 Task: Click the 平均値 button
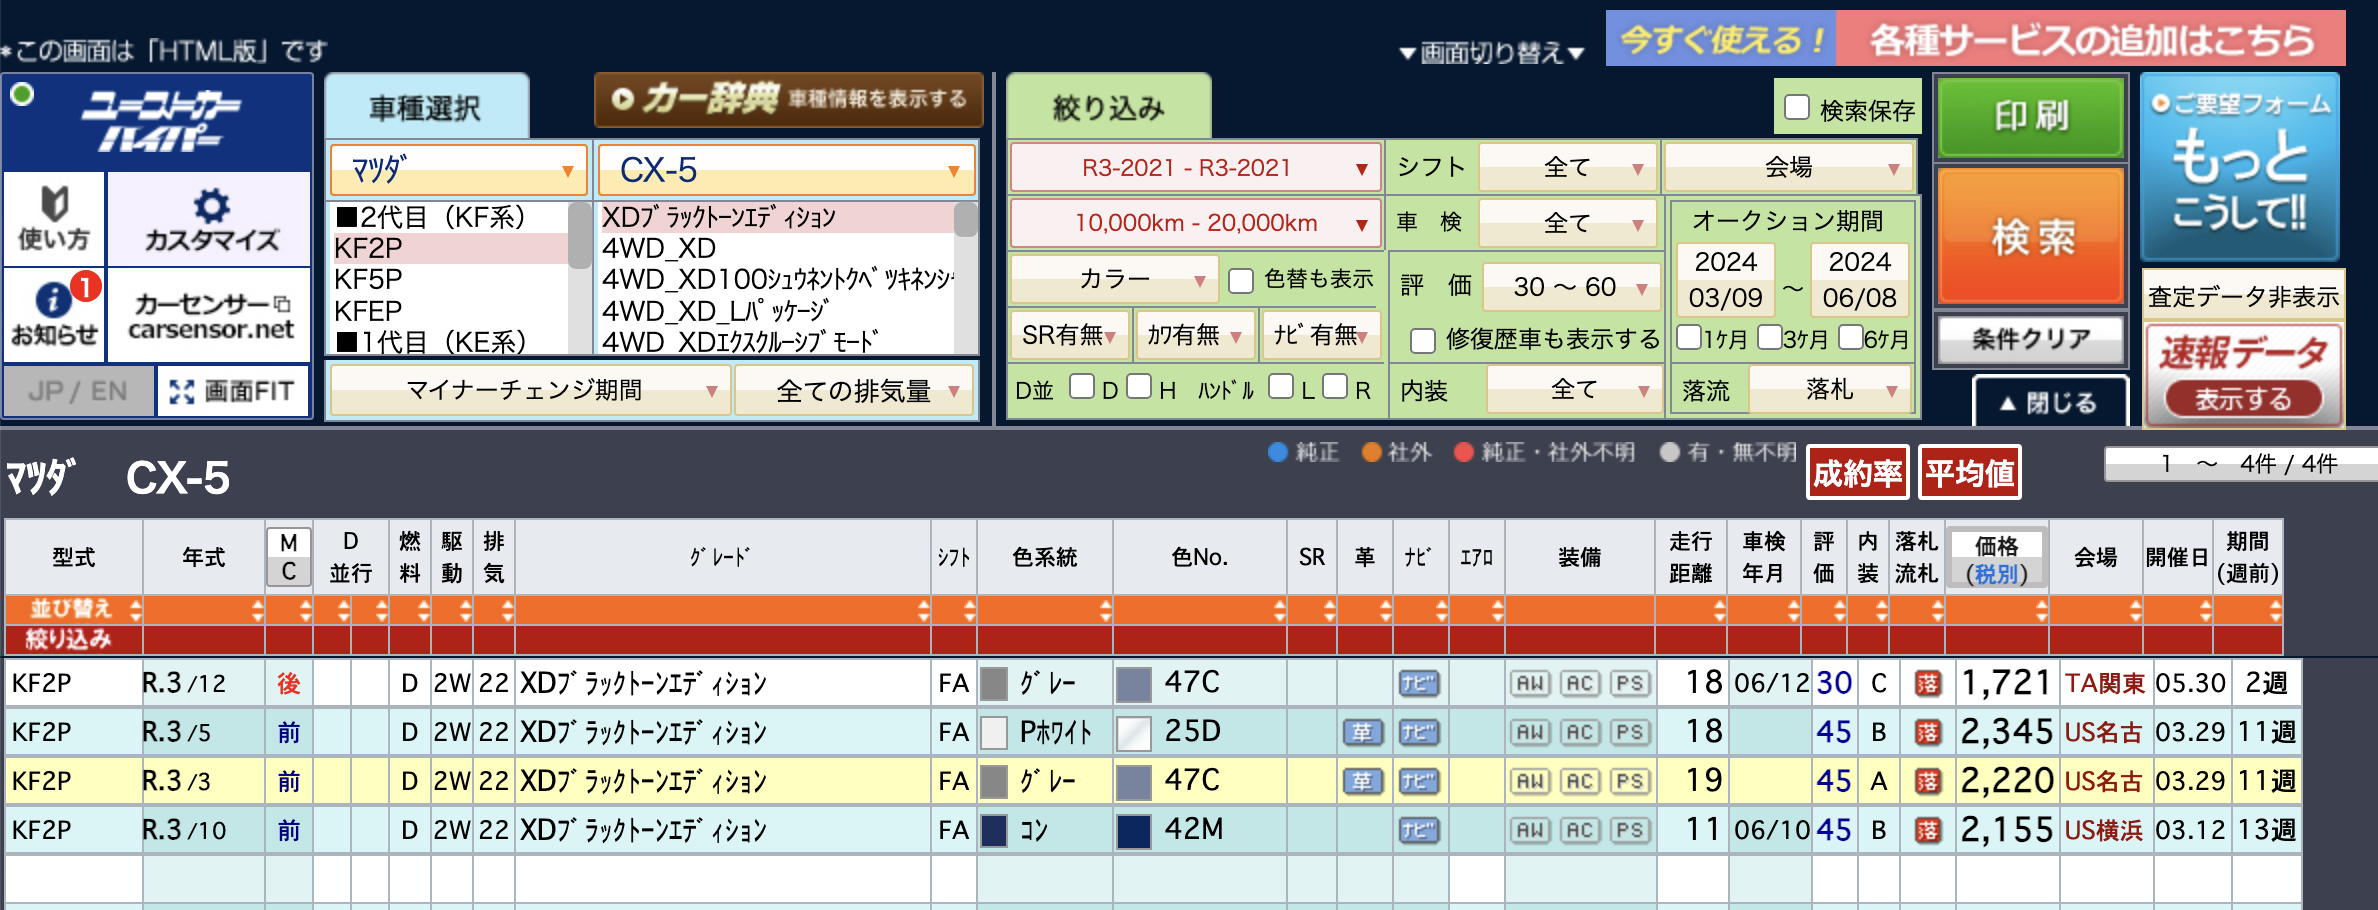click(x=1970, y=473)
